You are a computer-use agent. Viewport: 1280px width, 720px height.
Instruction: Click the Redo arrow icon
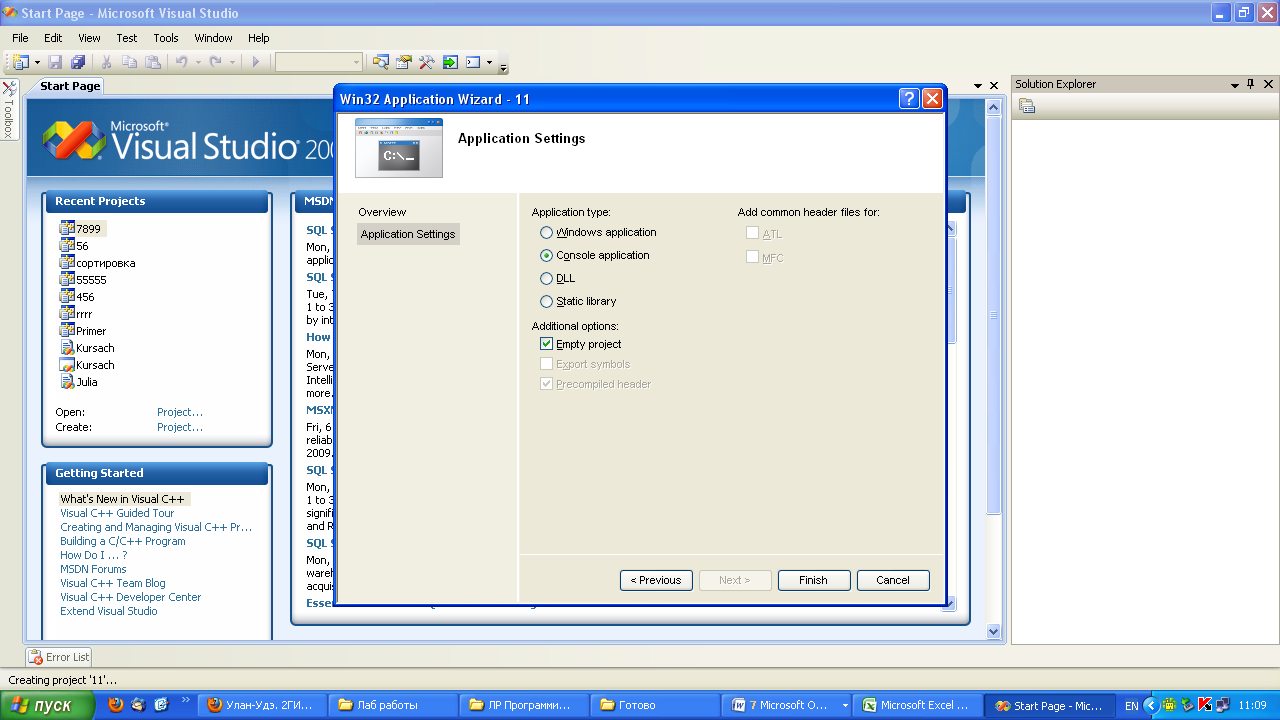click(x=215, y=62)
